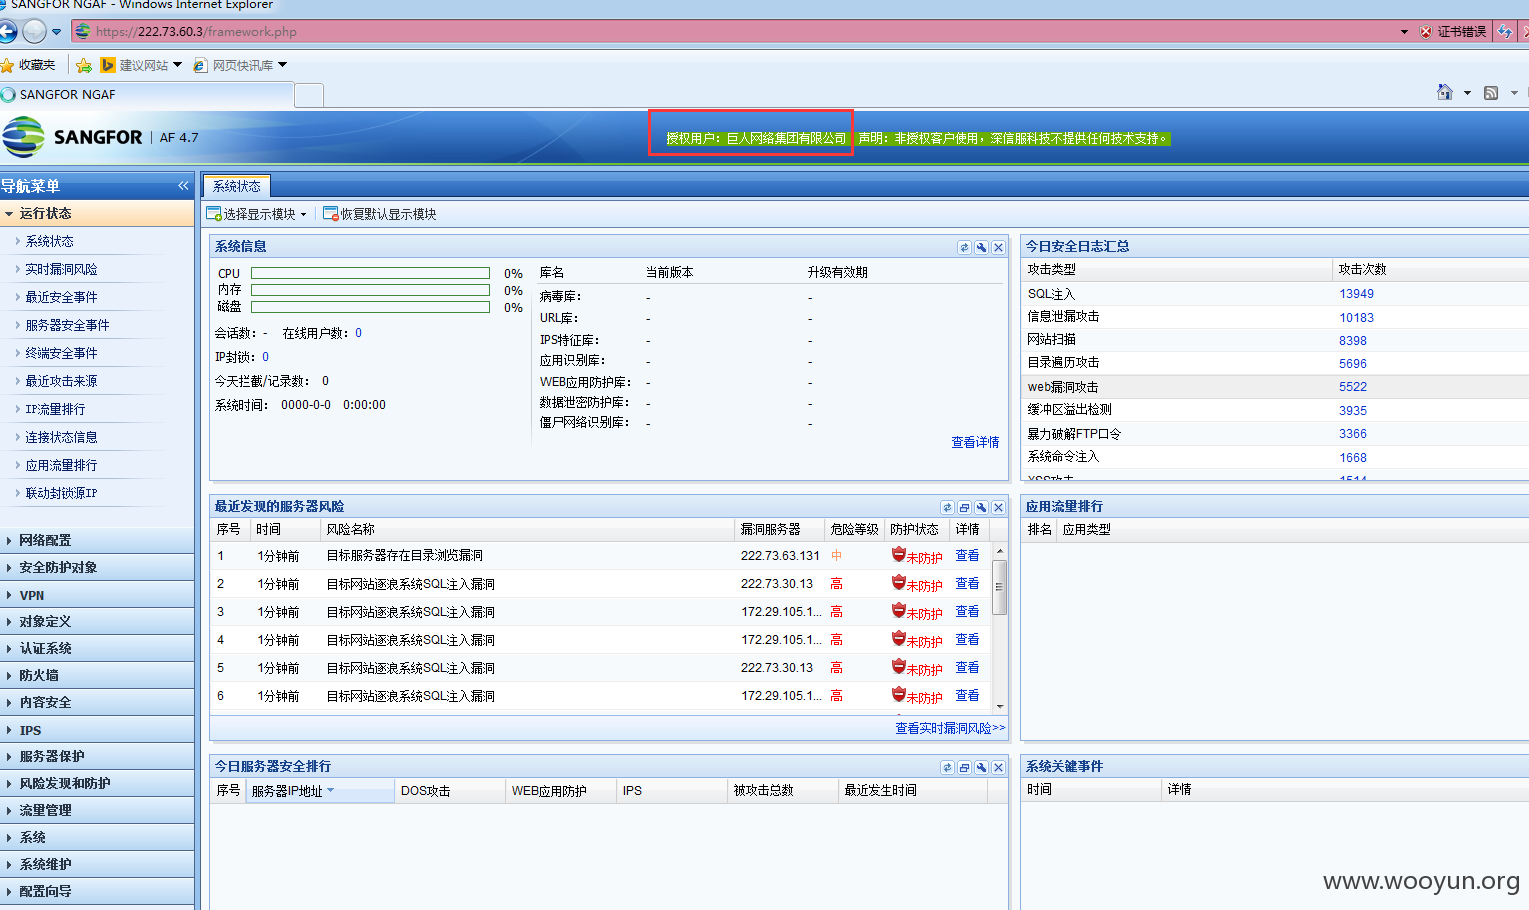Refresh the 最近发现的服务器风险 panel
This screenshot has height=910, width=1529.
point(947,507)
